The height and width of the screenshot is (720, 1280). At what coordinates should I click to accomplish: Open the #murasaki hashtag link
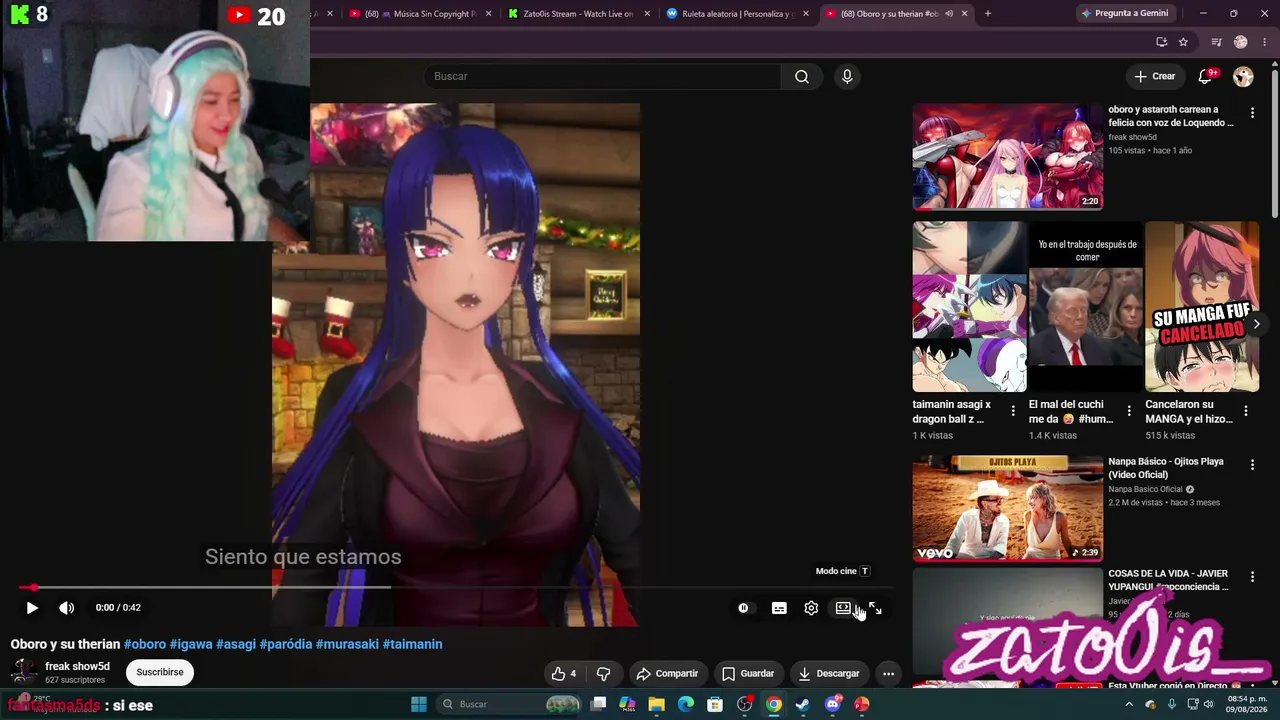(x=347, y=644)
